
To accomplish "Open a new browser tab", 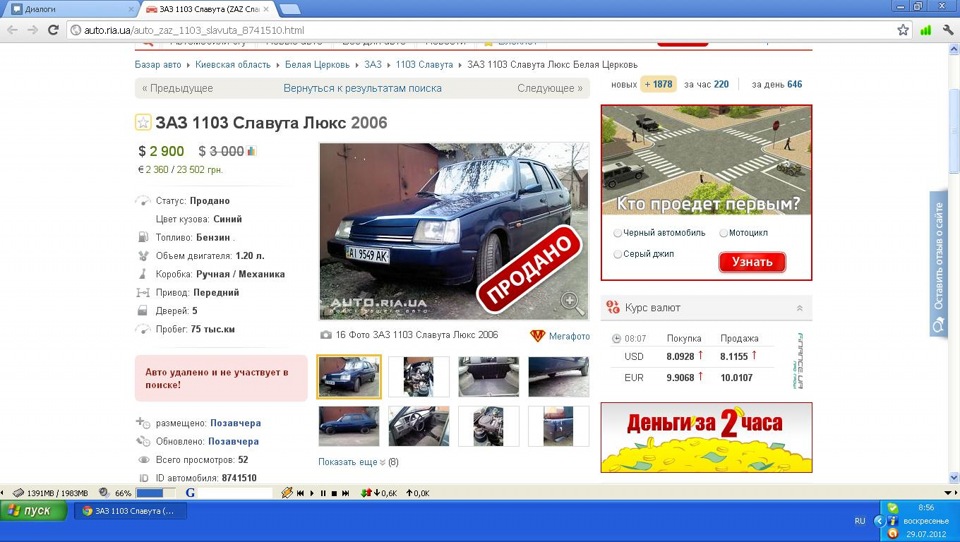I will (290, 9).
